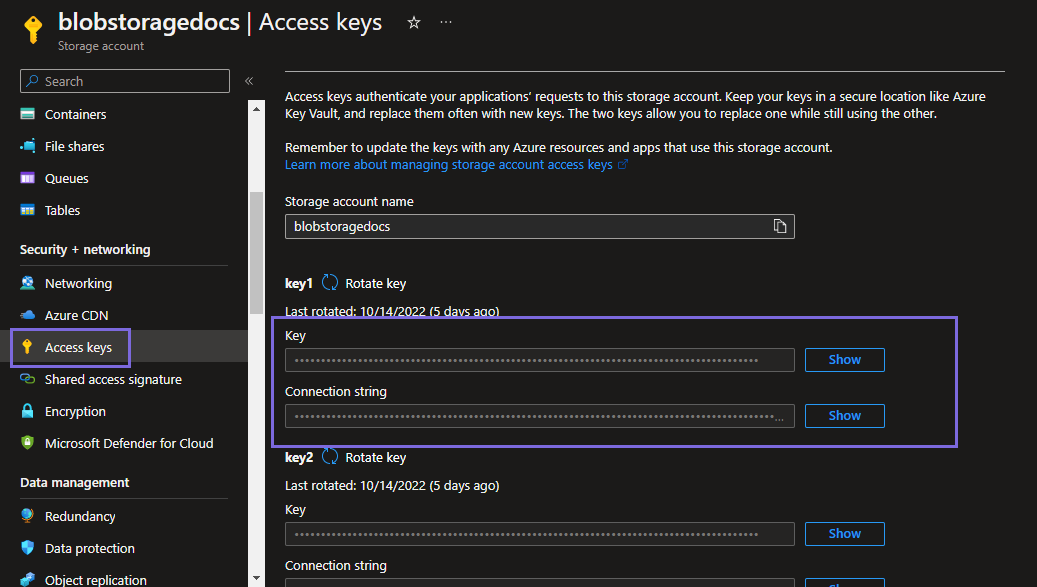Copy the storage account name
Viewport: 1037px width, 587px height.
click(780, 226)
